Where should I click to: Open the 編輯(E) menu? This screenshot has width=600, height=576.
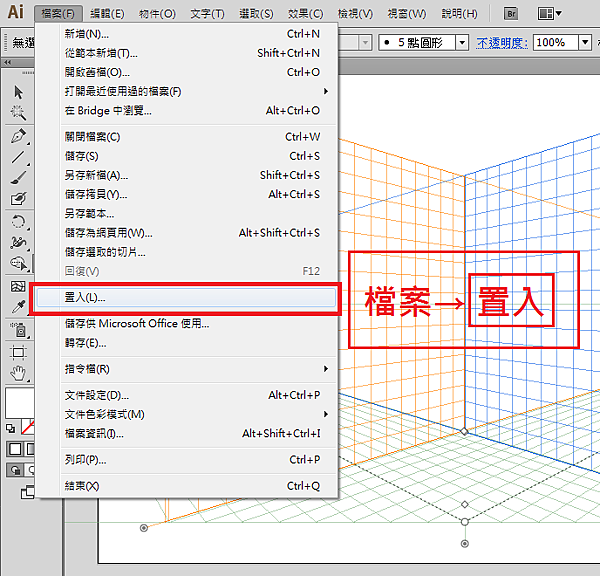(107, 14)
